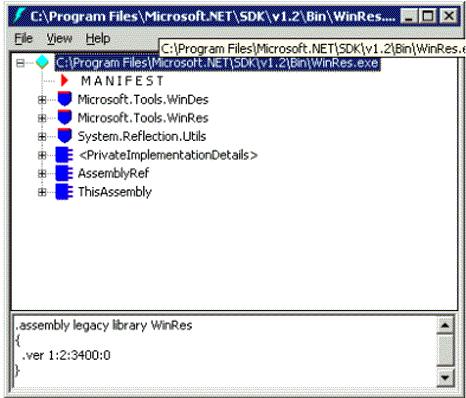This screenshot has width=466, height=398.
Task: Click the info pane scroll down arrow
Action: 445,378
